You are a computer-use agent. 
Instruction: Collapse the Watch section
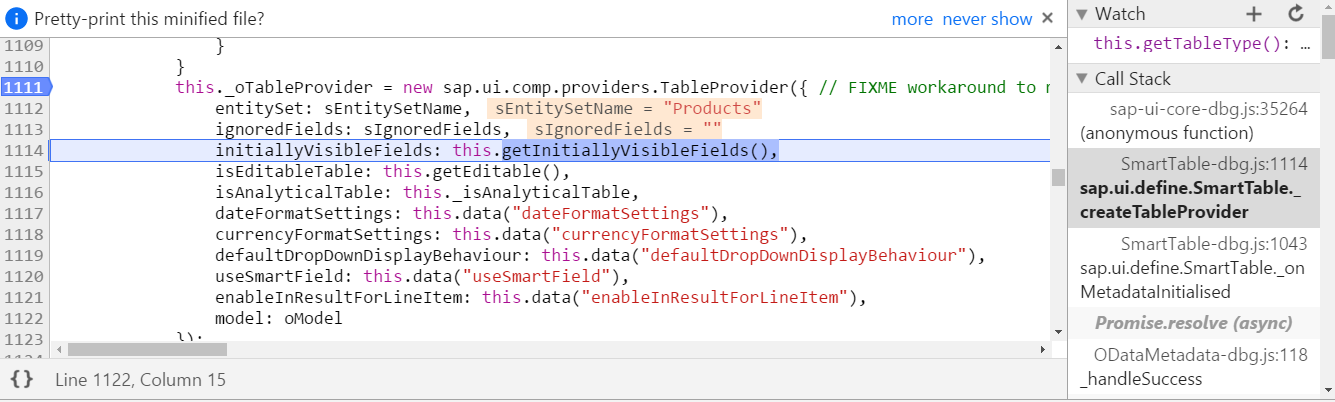coord(1082,14)
